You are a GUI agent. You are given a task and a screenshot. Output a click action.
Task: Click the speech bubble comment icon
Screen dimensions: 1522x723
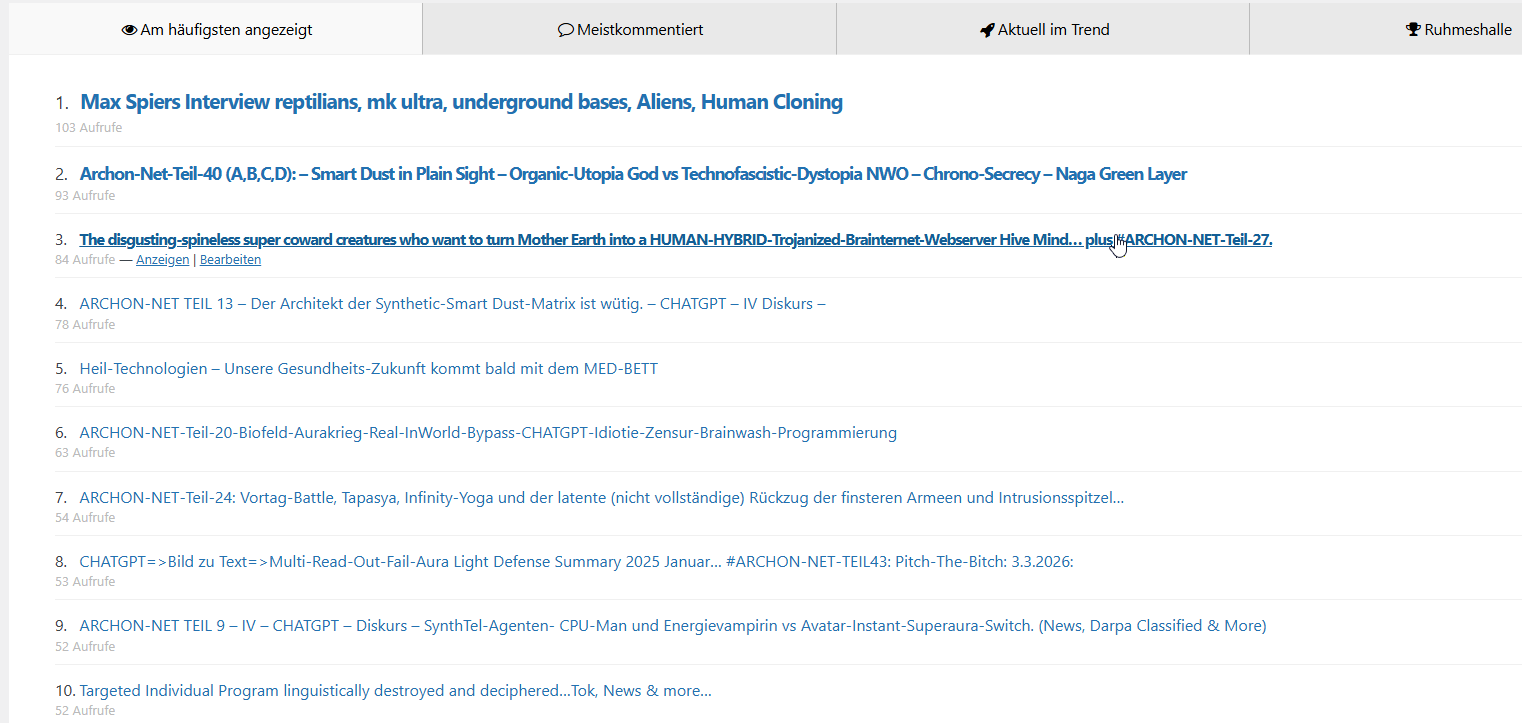pos(565,30)
